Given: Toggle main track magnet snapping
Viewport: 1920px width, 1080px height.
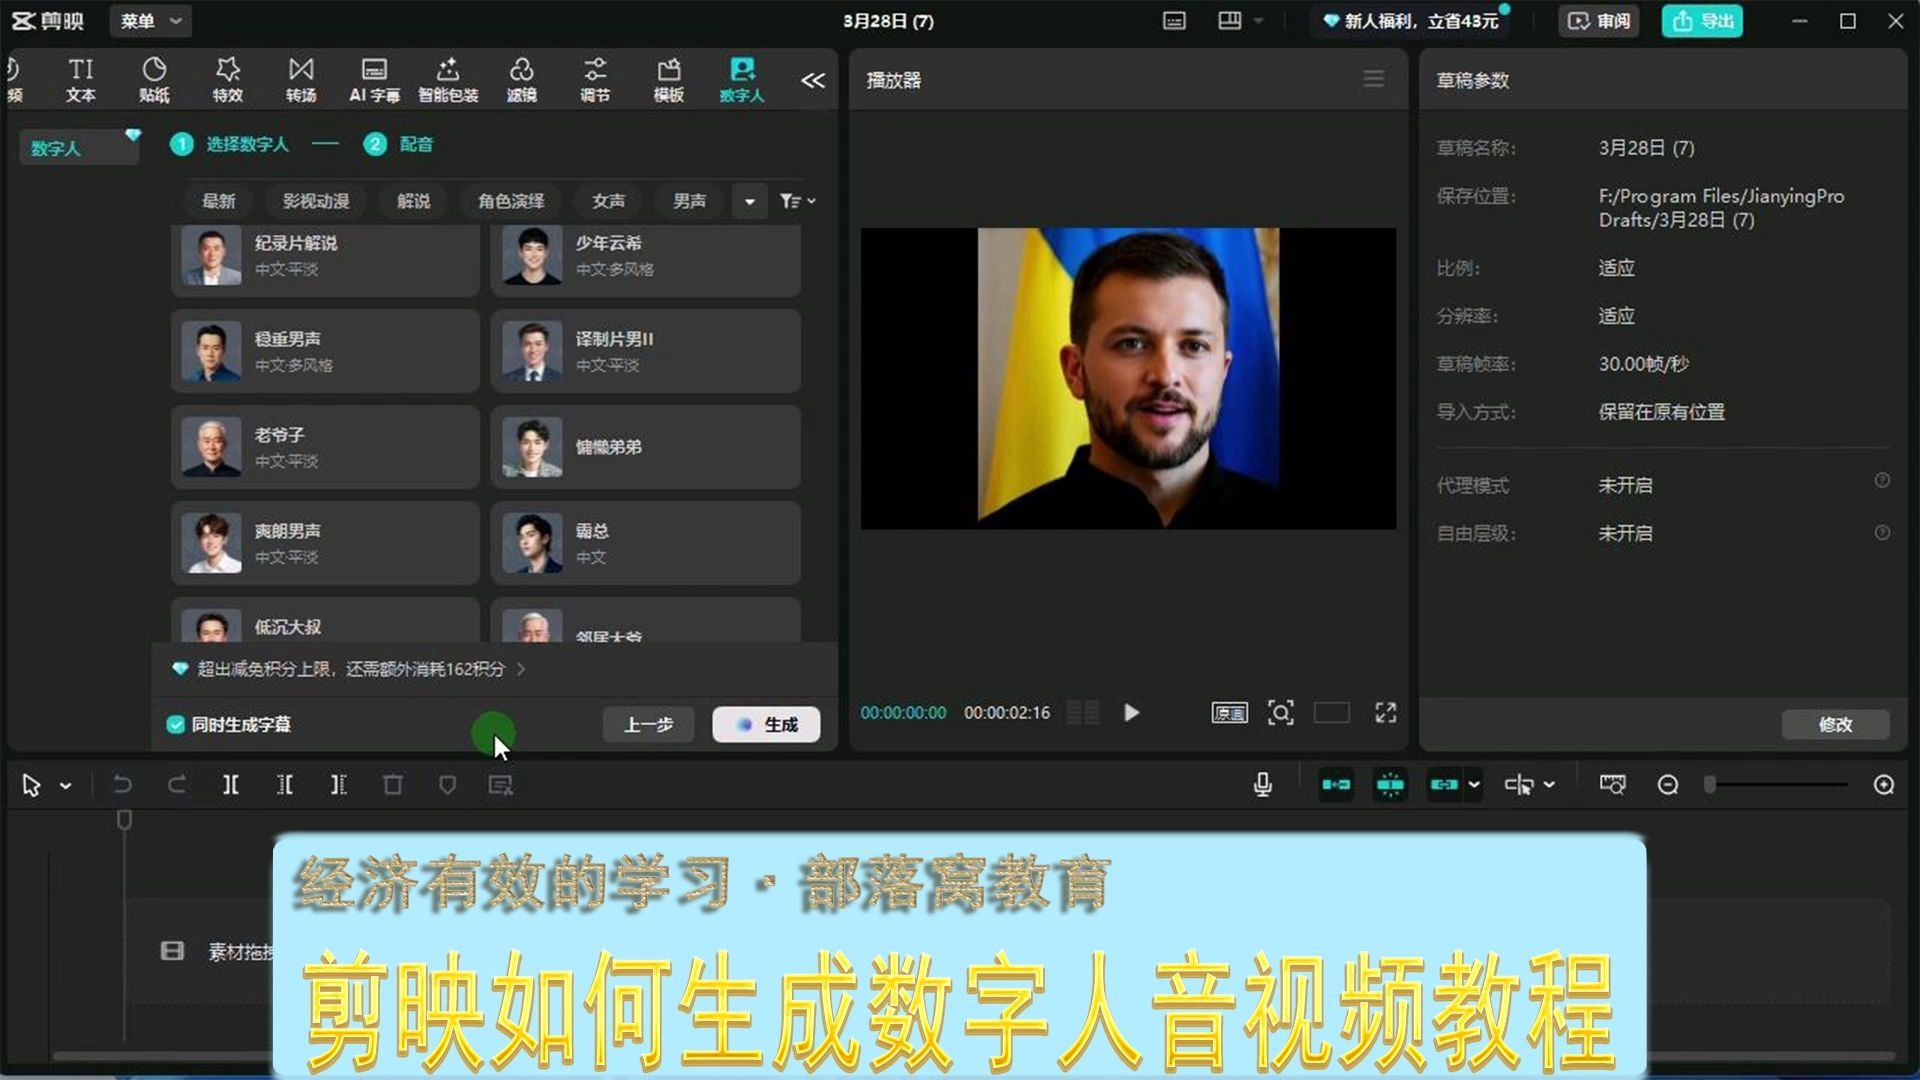Looking at the screenshot, I should (x=1336, y=785).
